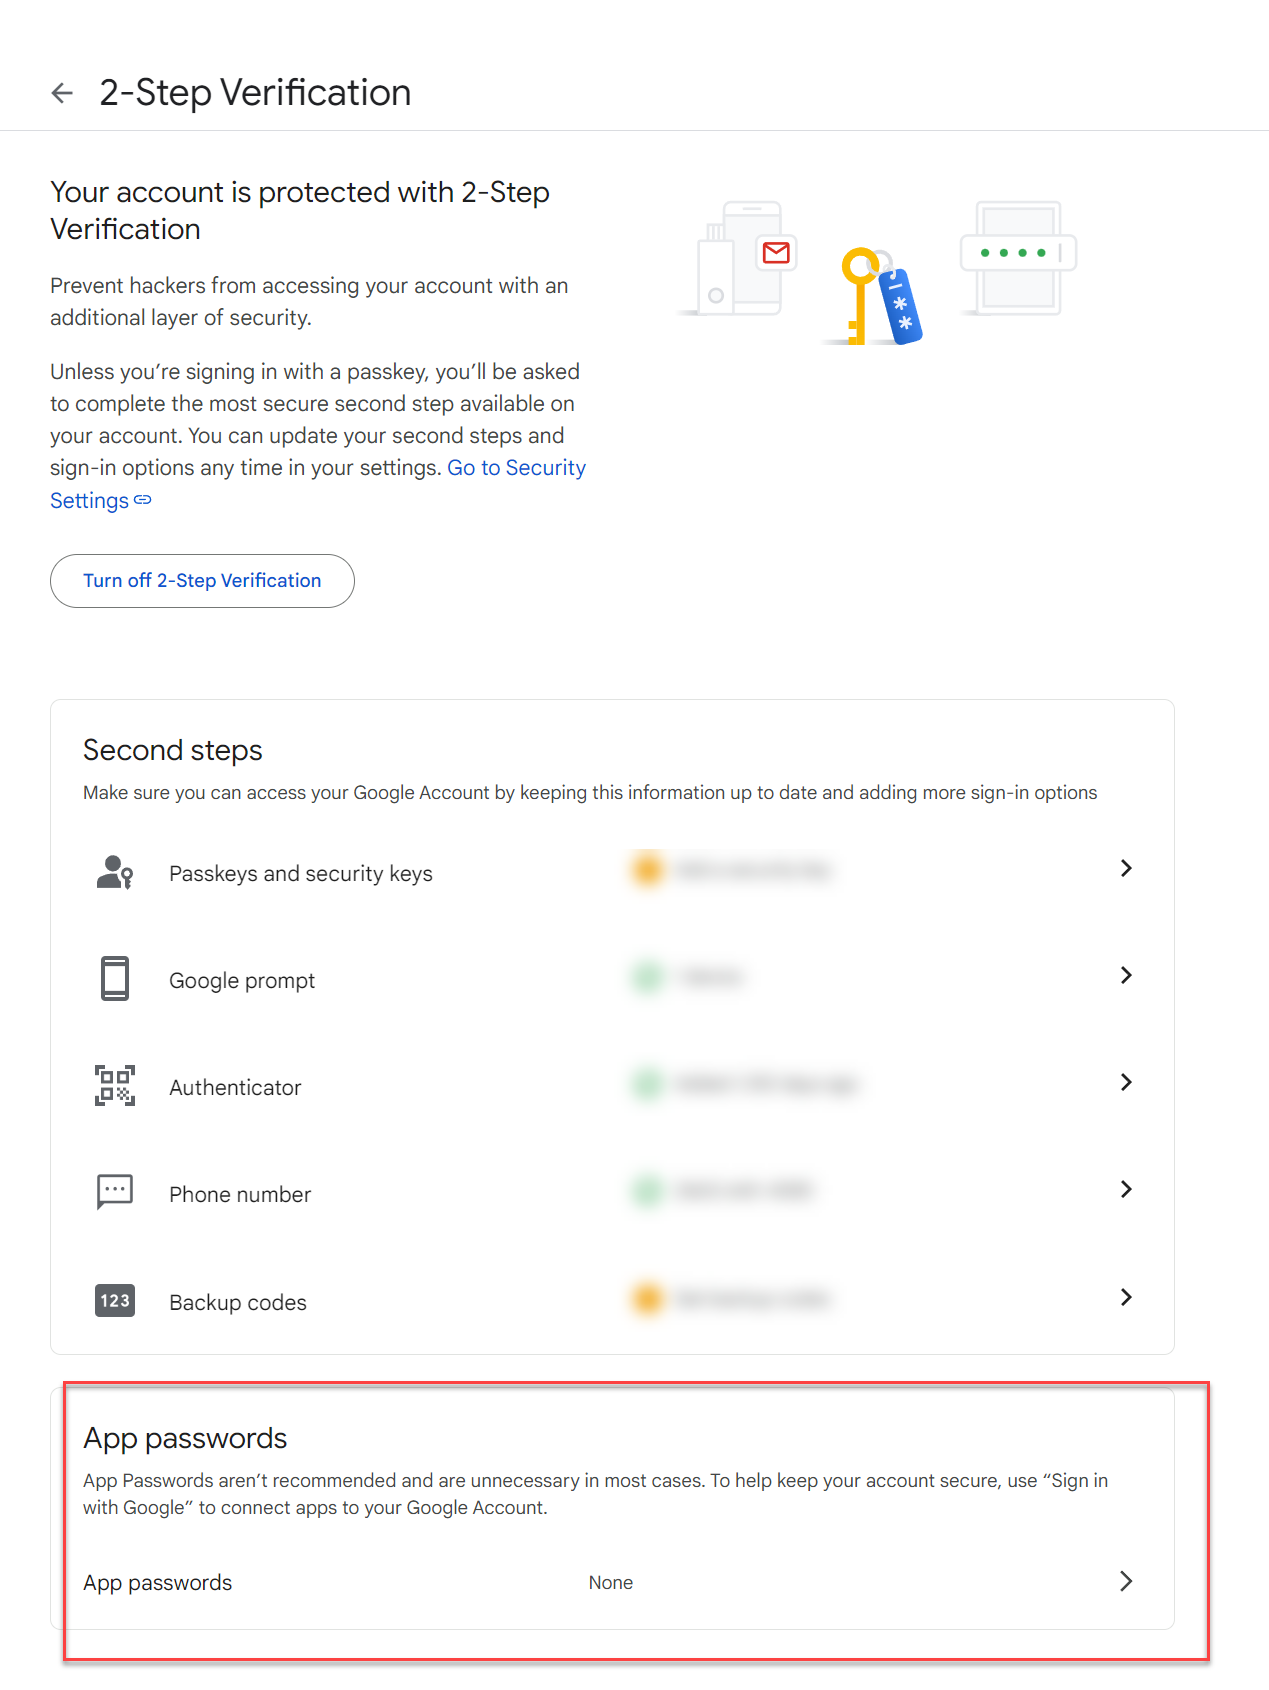The height and width of the screenshot is (1690, 1269).
Task: Select the Authenticator row label
Action: tap(235, 1087)
